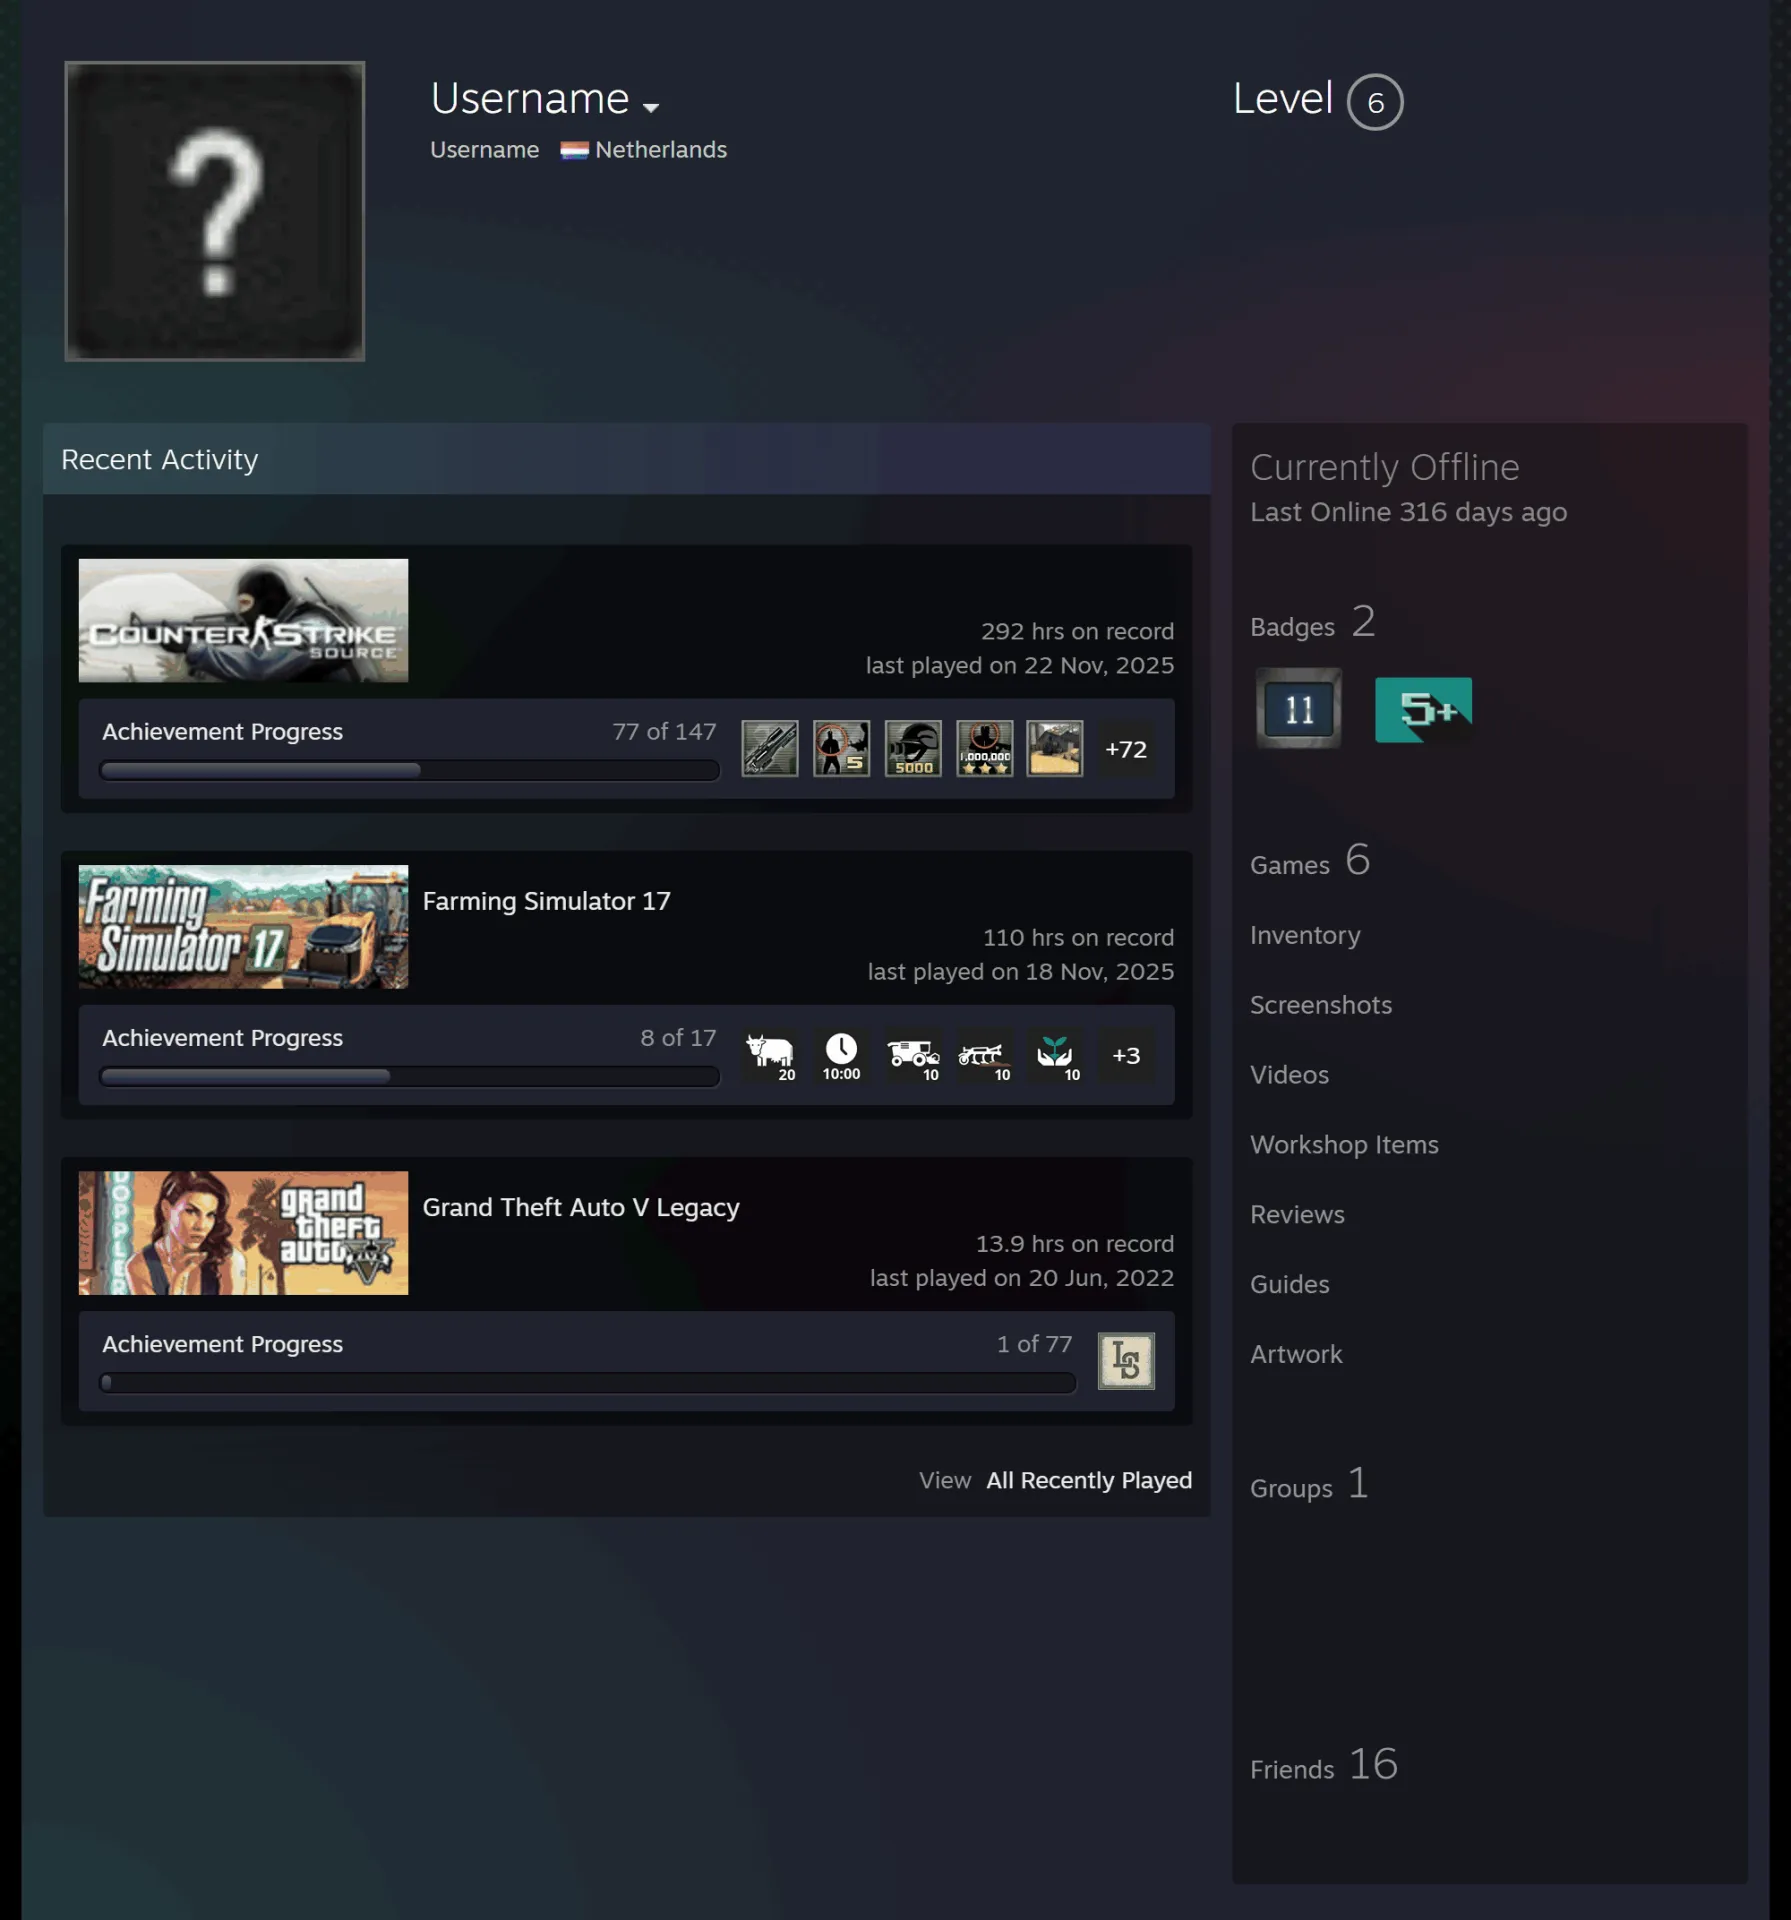Click Counter-Strike achievement icon marked 5
The height and width of the screenshot is (1920, 1791).
pyautogui.click(x=841, y=748)
